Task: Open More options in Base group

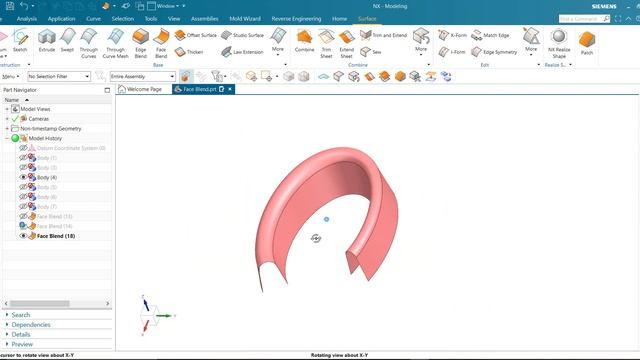Action: point(278,41)
